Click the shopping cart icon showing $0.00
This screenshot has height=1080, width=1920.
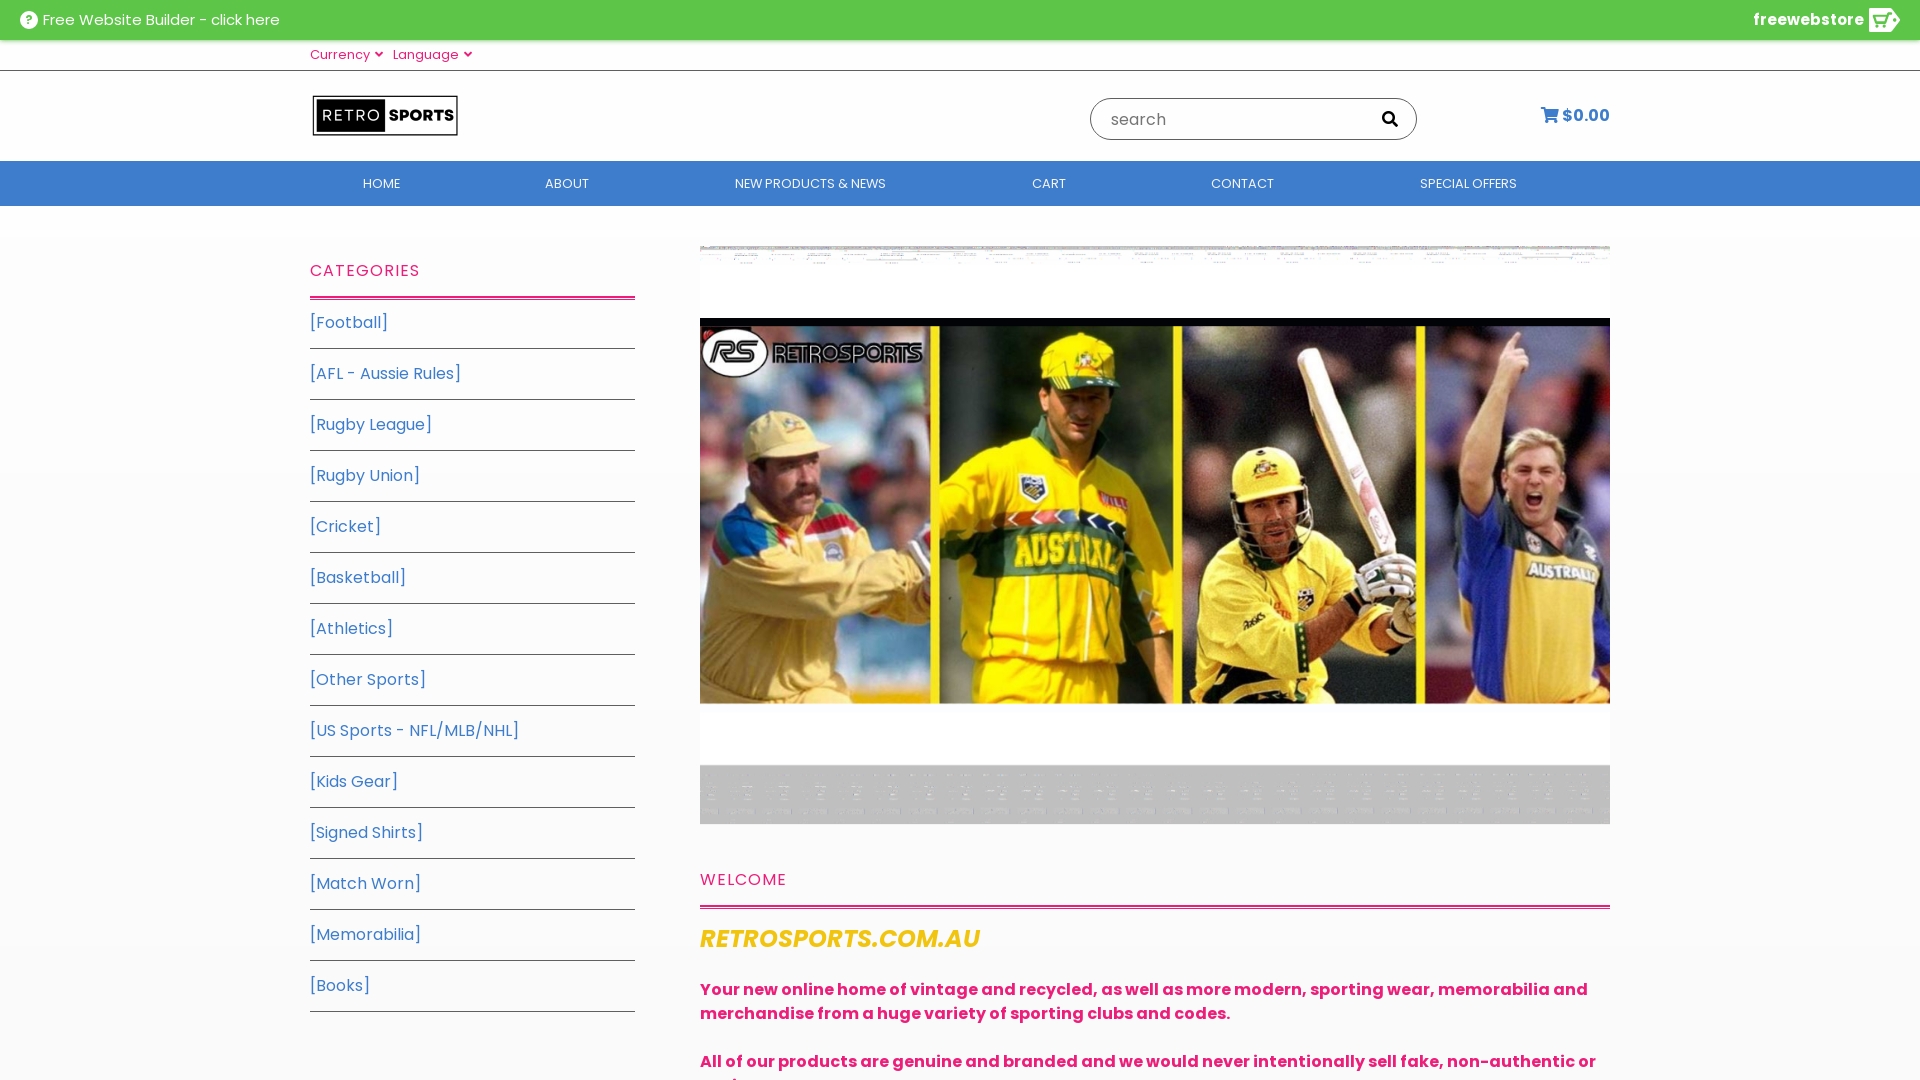1550,115
